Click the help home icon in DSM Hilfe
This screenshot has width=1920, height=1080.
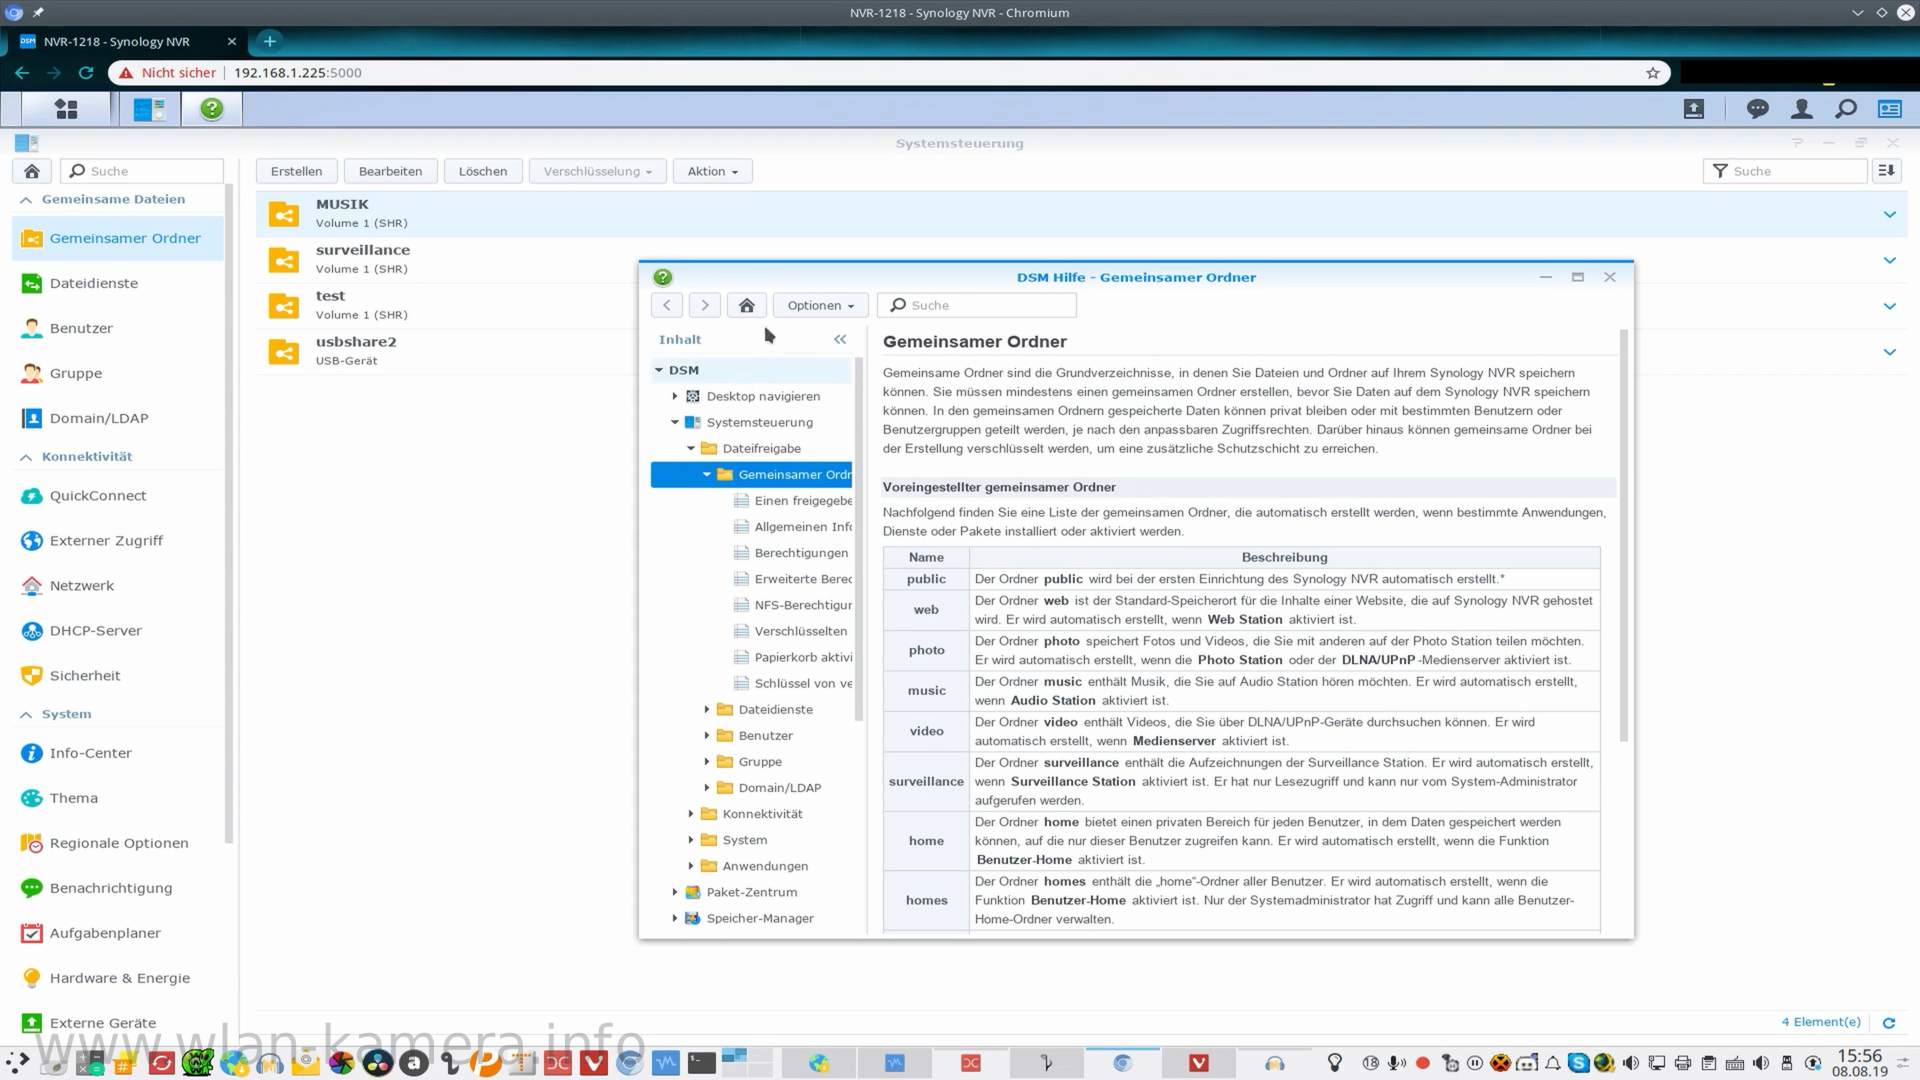[x=746, y=305]
